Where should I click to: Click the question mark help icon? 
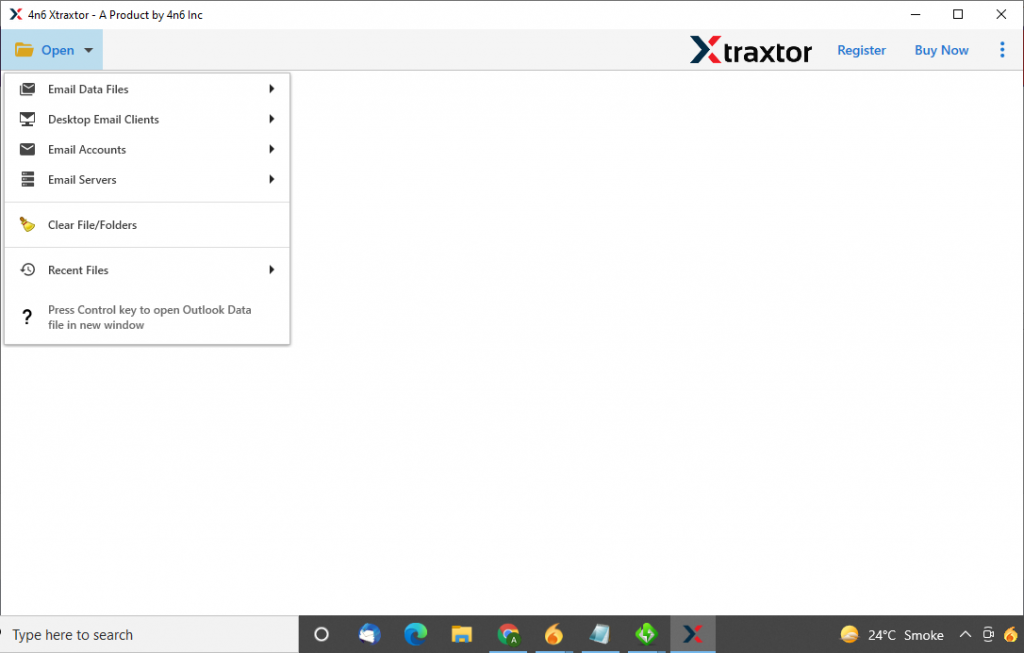27,317
